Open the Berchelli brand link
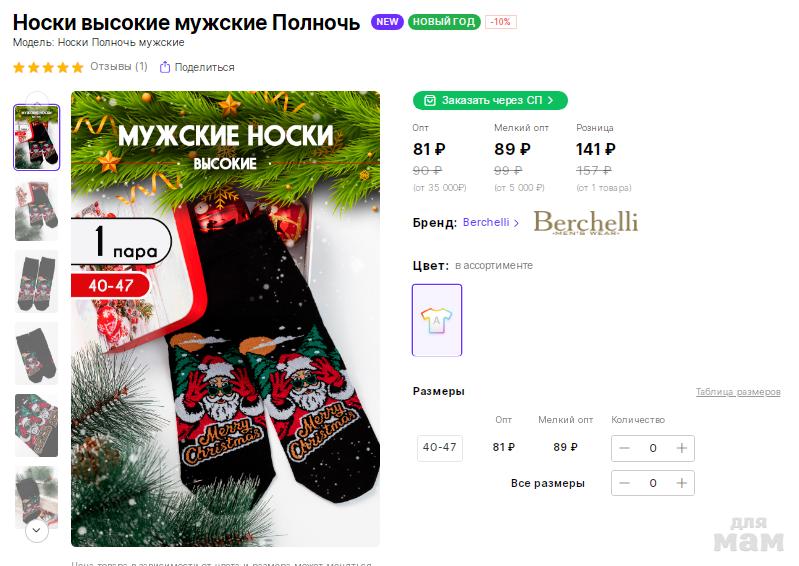799x566 pixels. pyautogui.click(x=486, y=222)
